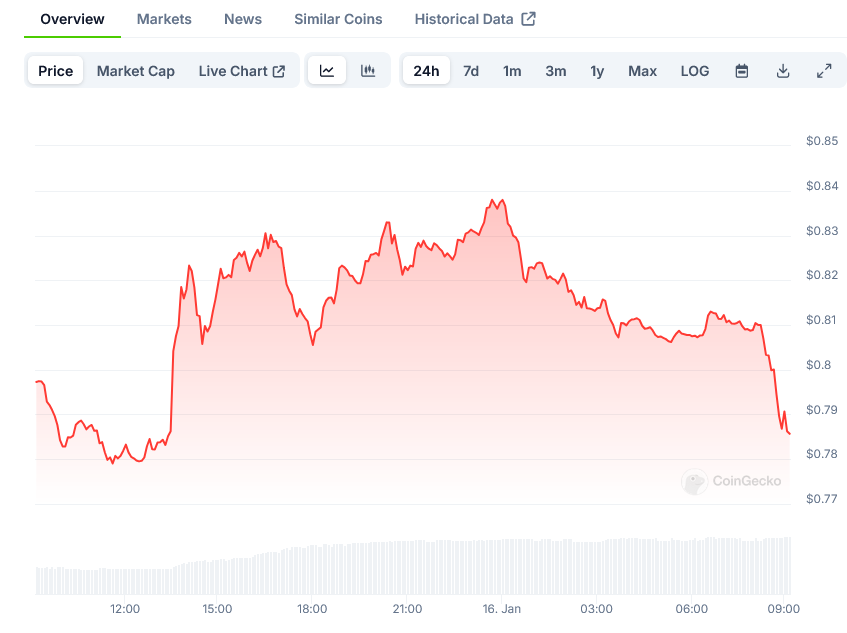
Task: Select the Market Cap chart option
Action: point(136,71)
